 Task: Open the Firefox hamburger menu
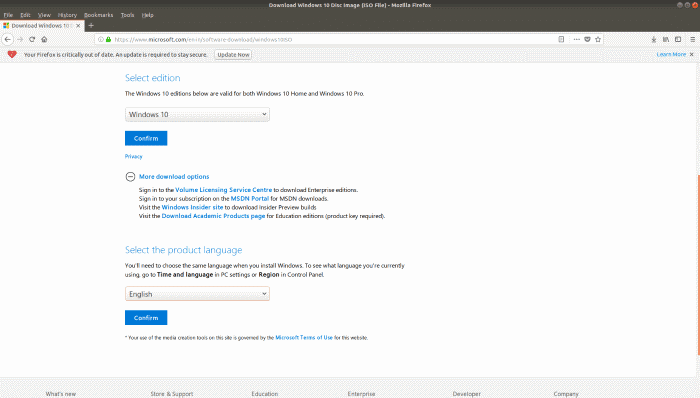pos(692,39)
